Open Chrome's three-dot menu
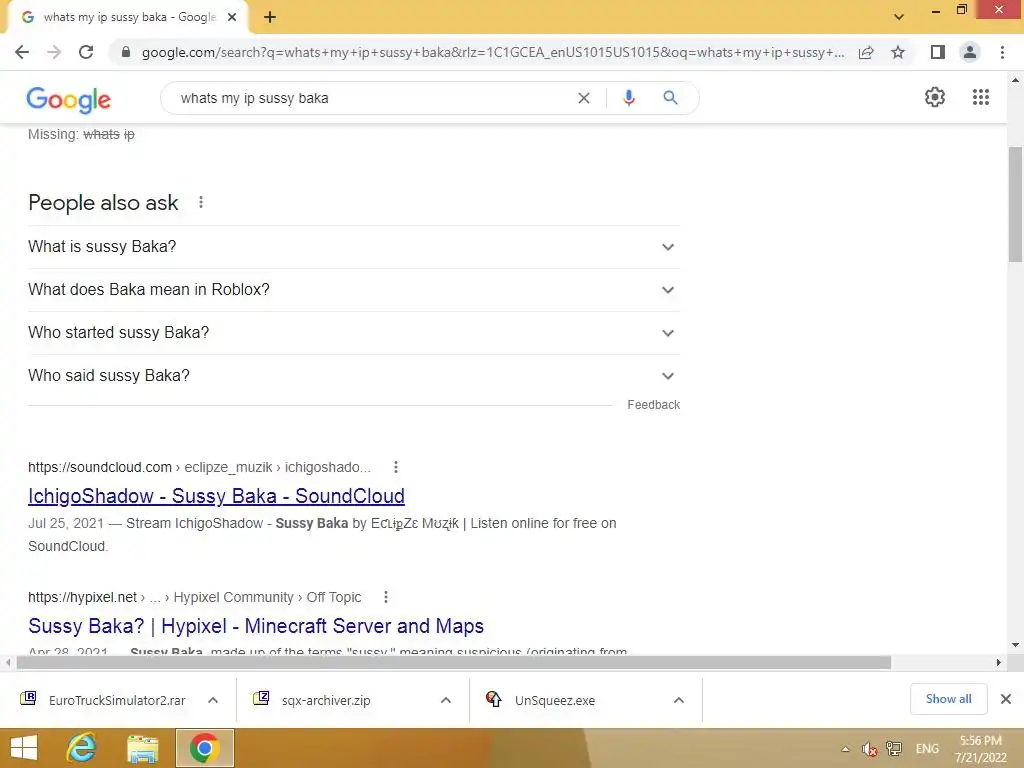This screenshot has width=1024, height=768. tap(1002, 52)
